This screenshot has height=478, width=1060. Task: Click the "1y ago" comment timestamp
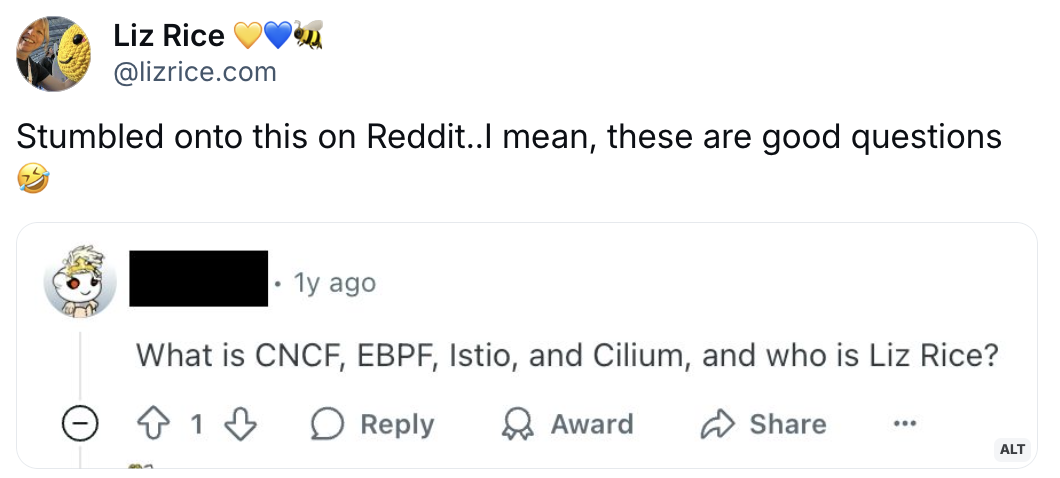[x=335, y=284]
